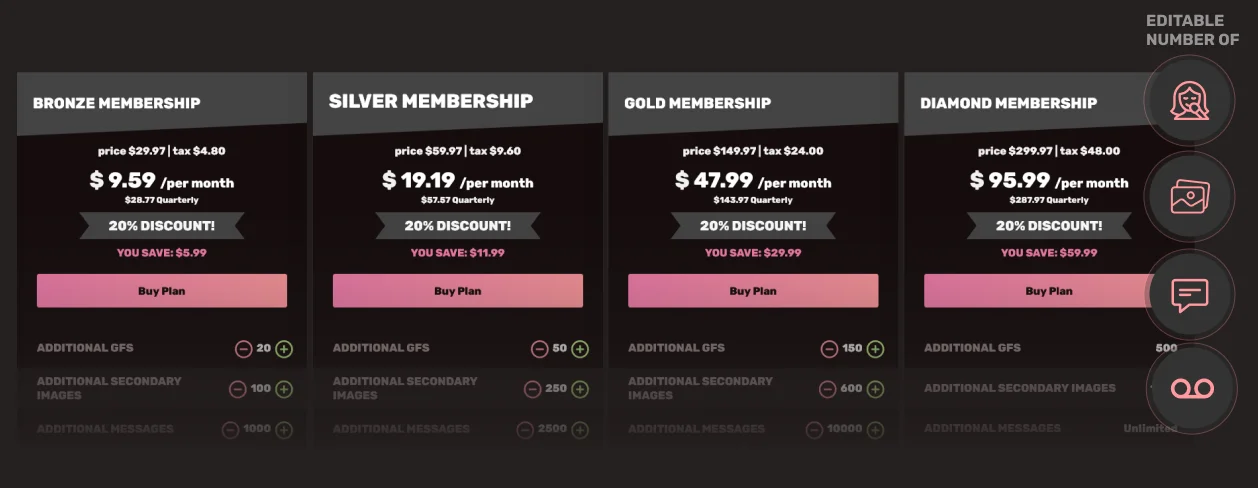Decrease Bronze additional GFS with minus
Viewport: 1258px width, 488px height.
[243, 349]
